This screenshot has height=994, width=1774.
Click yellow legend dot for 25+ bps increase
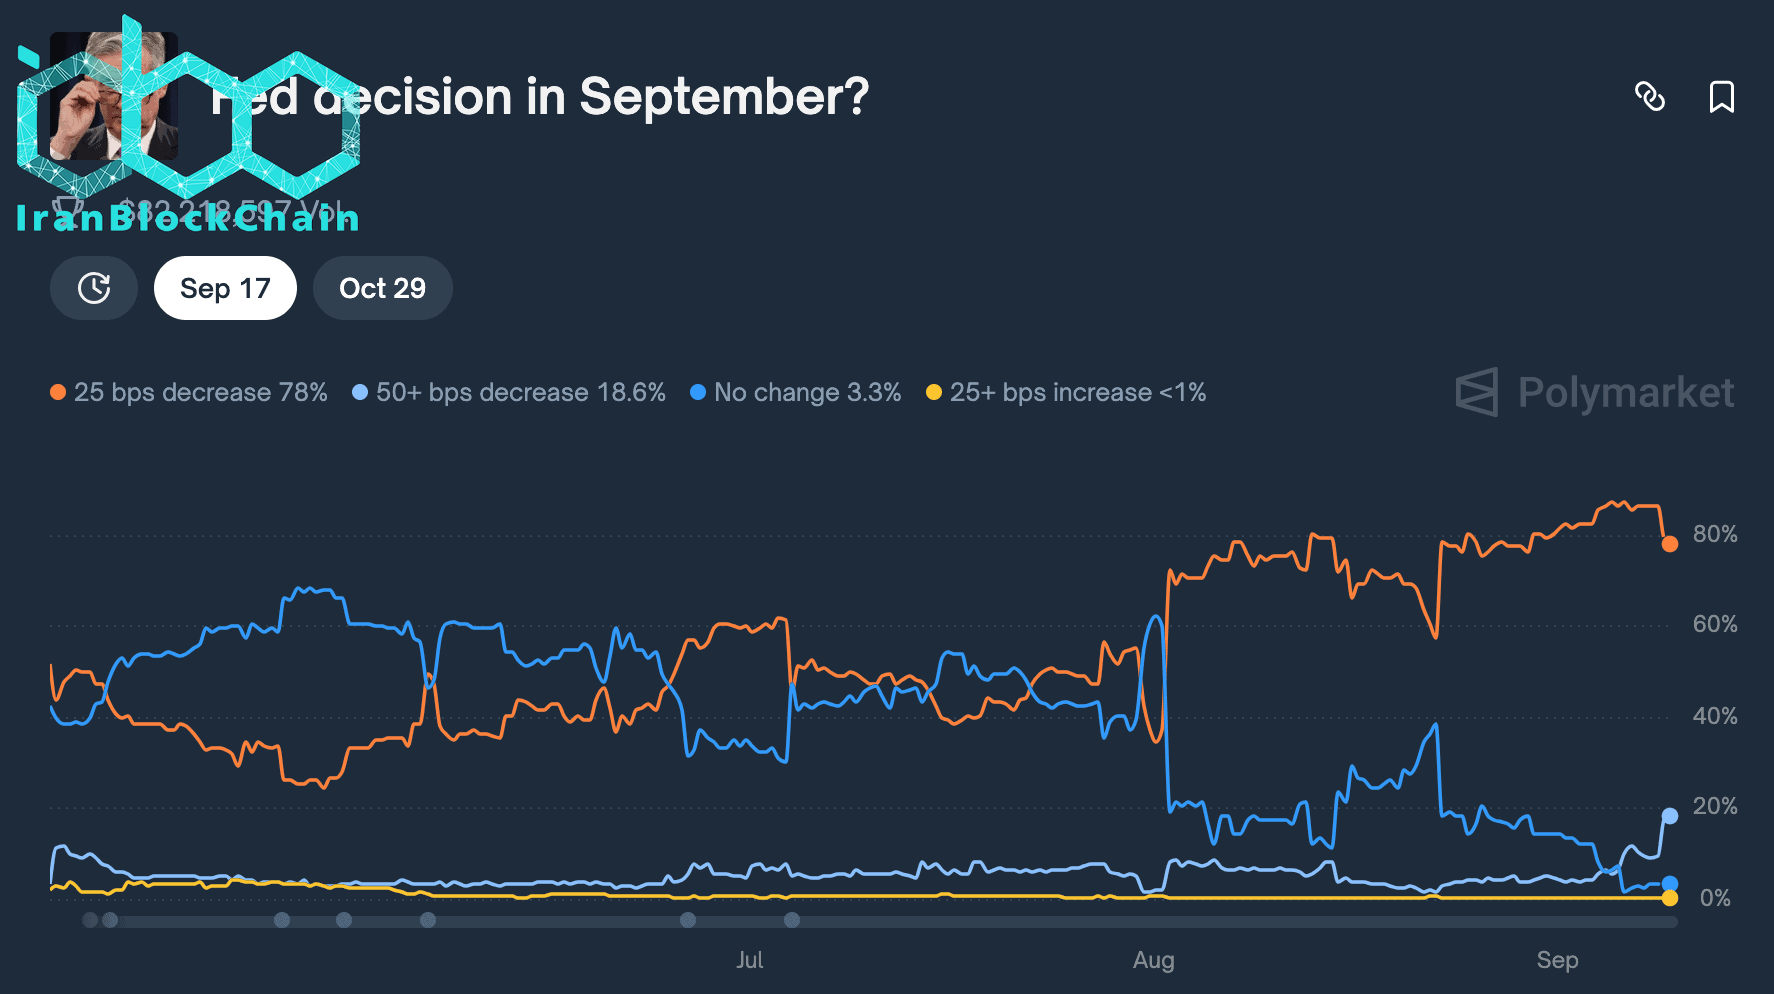click(934, 392)
